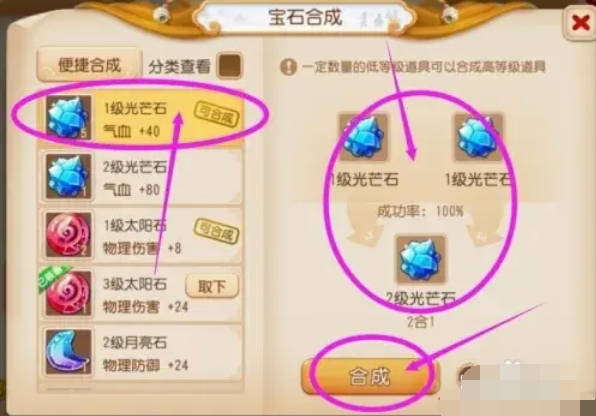Click the 2级光芒石 result gem slot
The image size is (596, 416).
421,260
